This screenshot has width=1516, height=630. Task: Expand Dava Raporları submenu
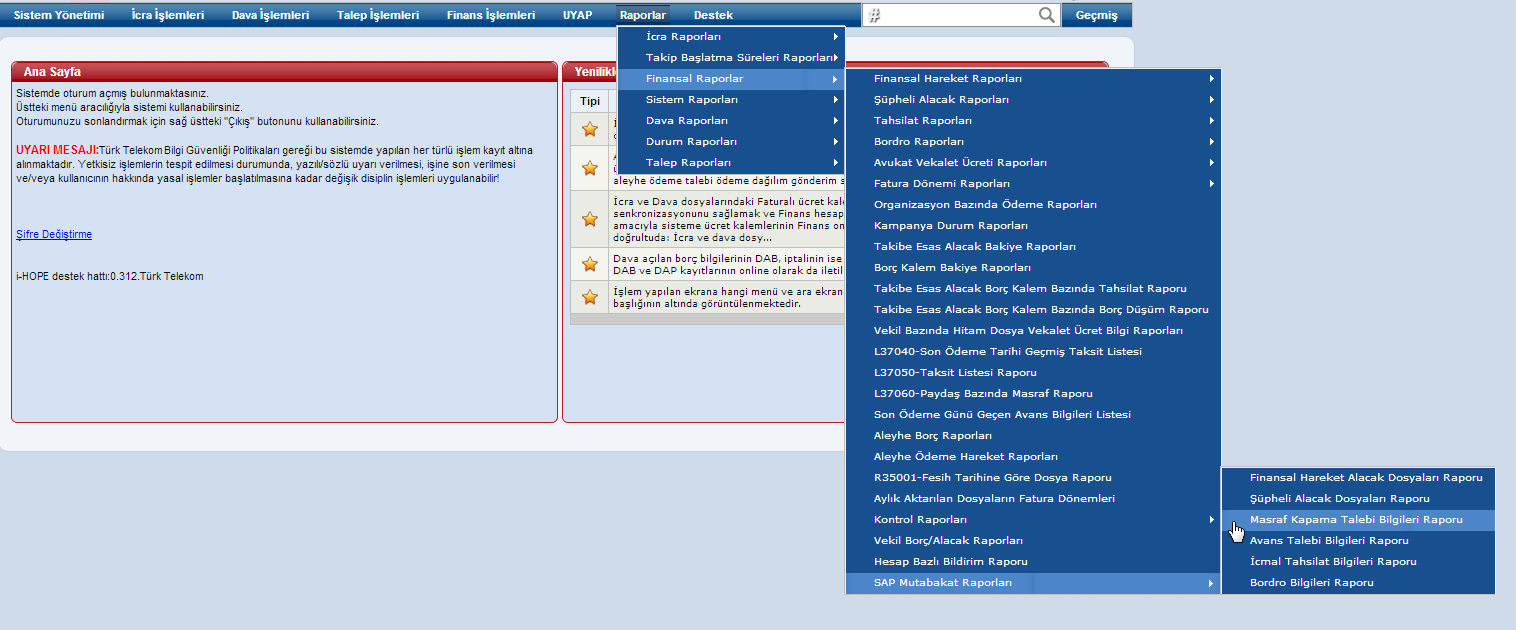point(731,121)
